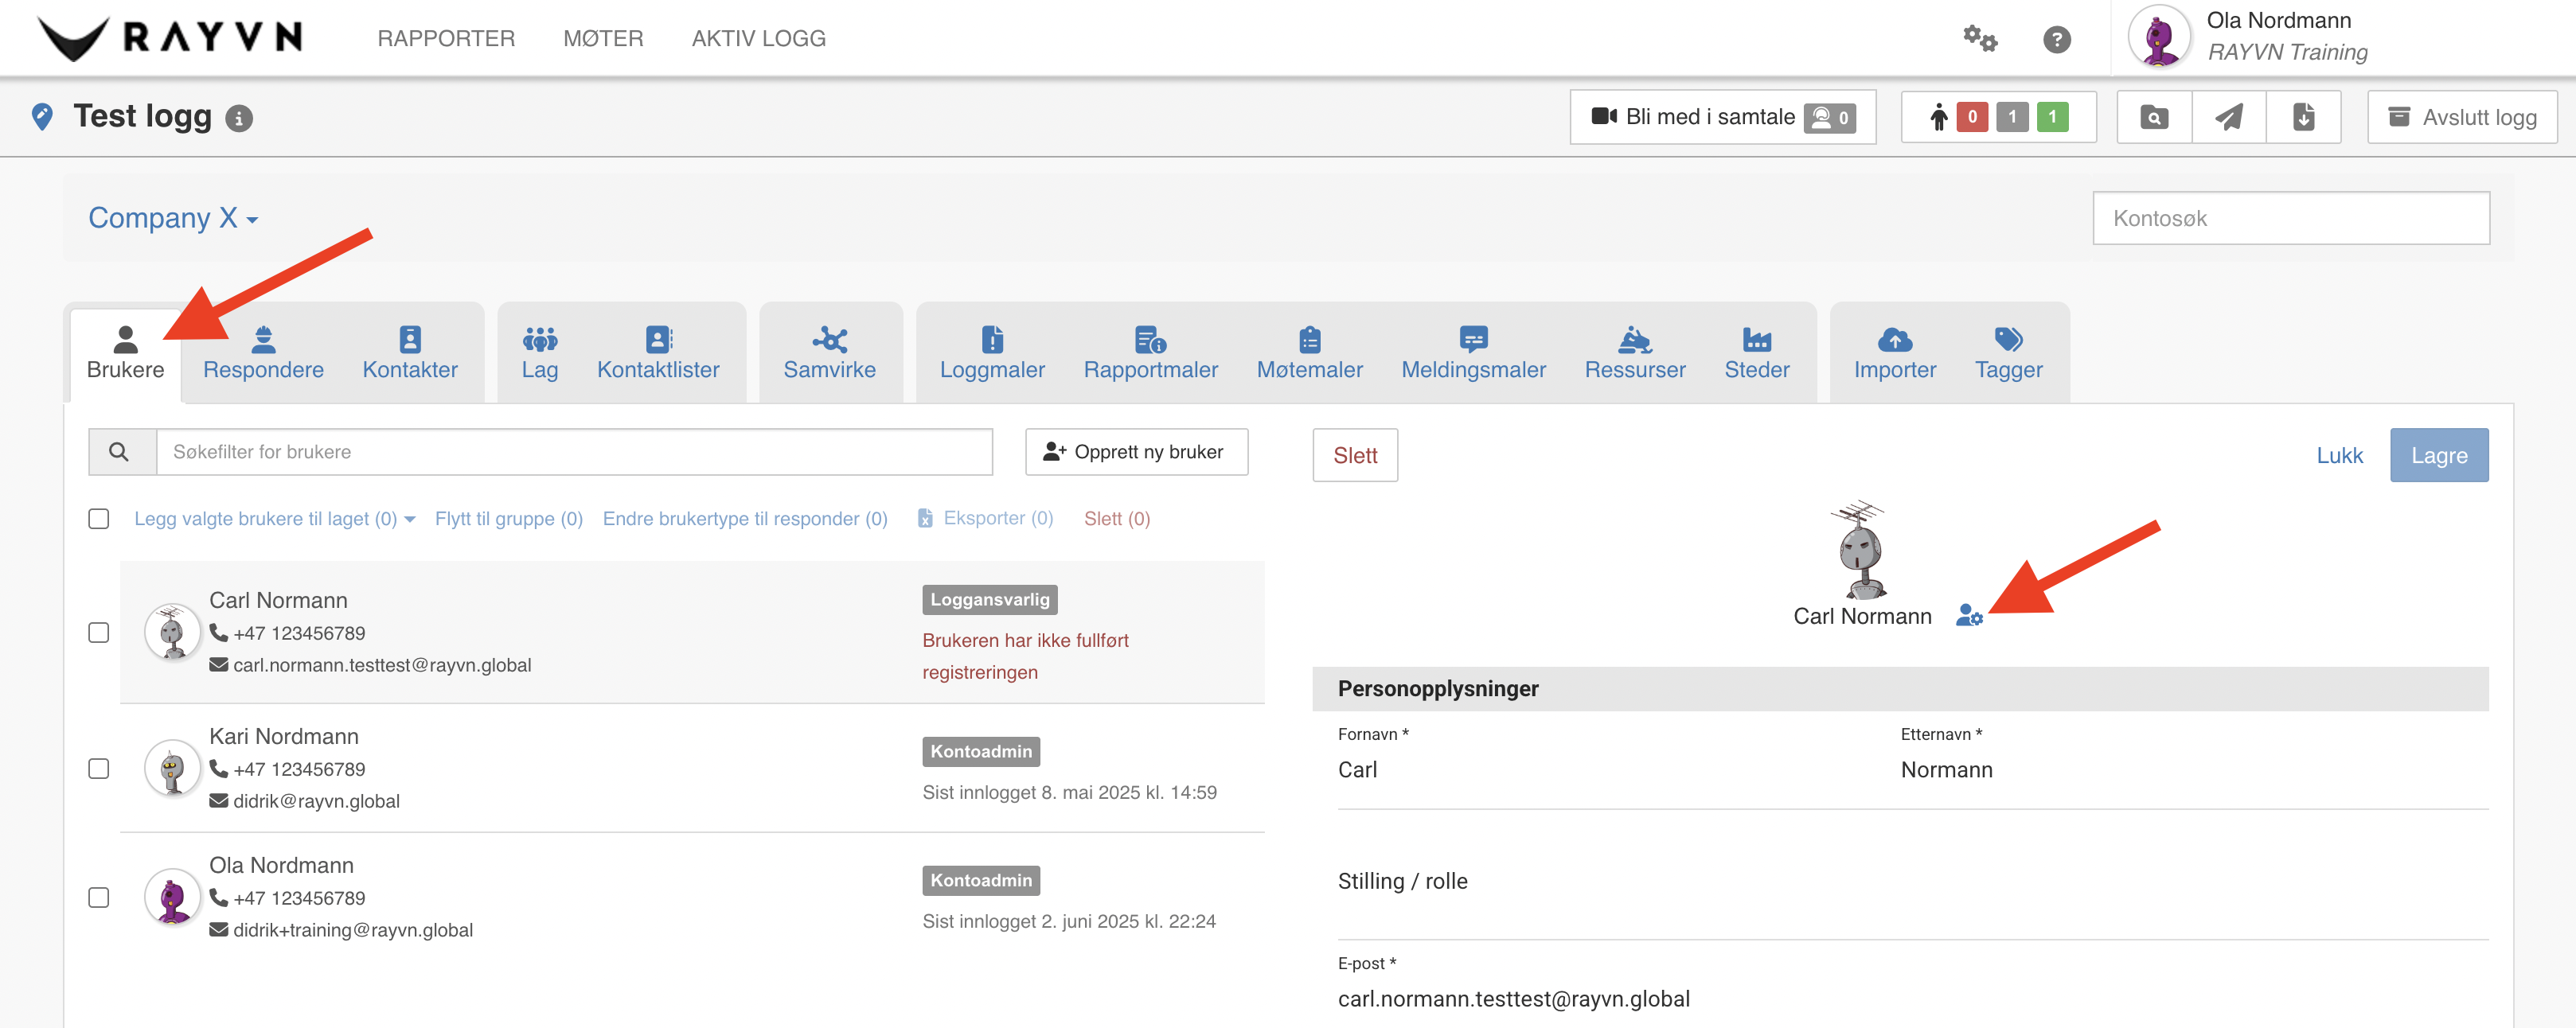The height and width of the screenshot is (1028, 2576).
Task: Switch to the Kontakter tab
Action: tap(410, 353)
